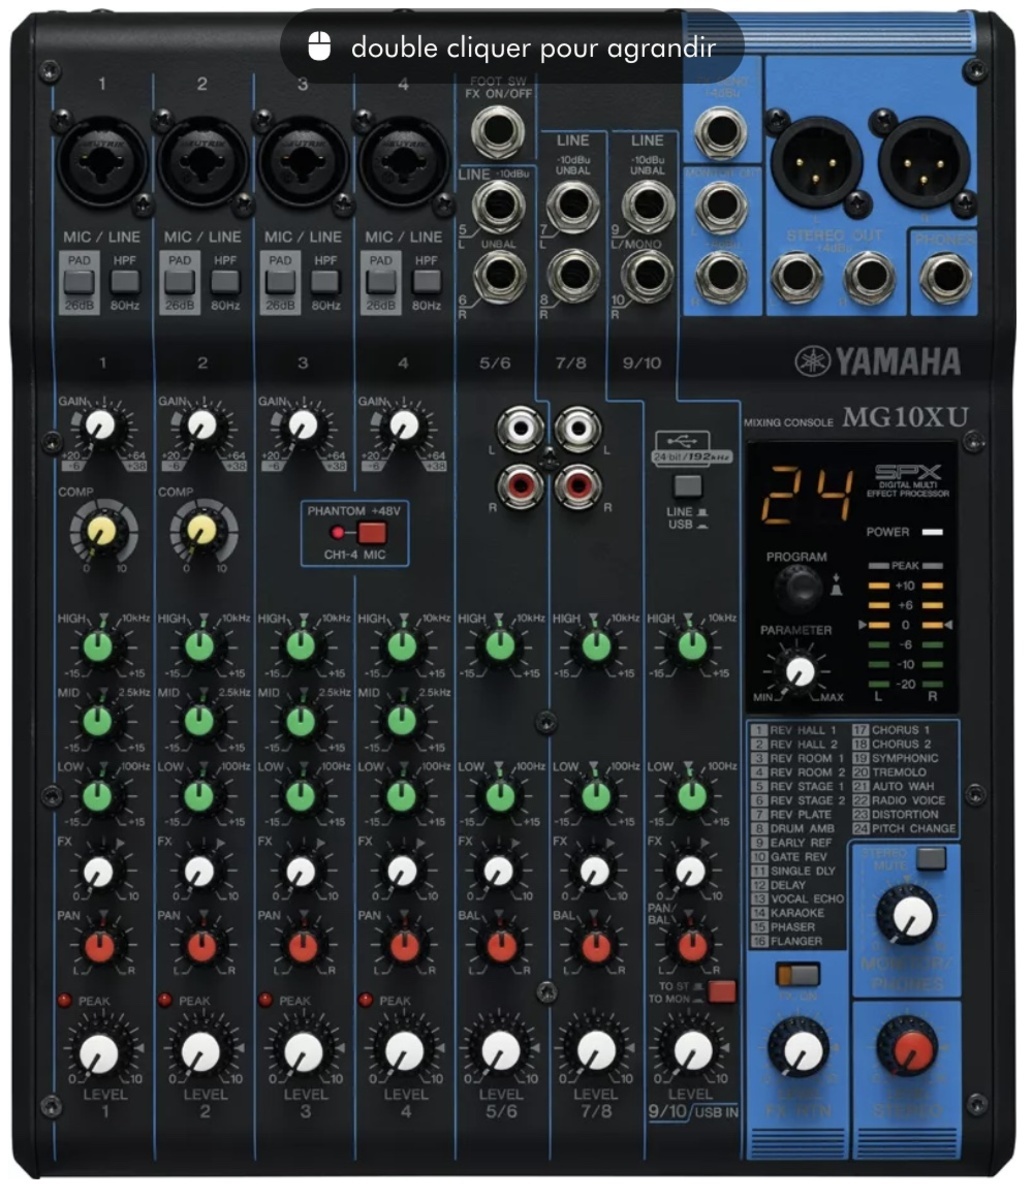Click the PARAMETER knob under the display
1033x1200 pixels.
799,671
